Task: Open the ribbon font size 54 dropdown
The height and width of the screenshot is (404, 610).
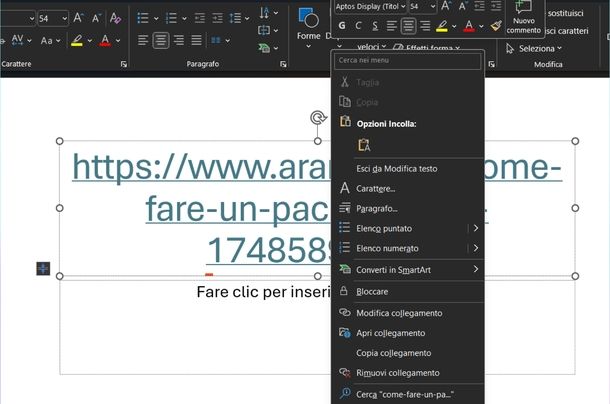Action: 65,18
